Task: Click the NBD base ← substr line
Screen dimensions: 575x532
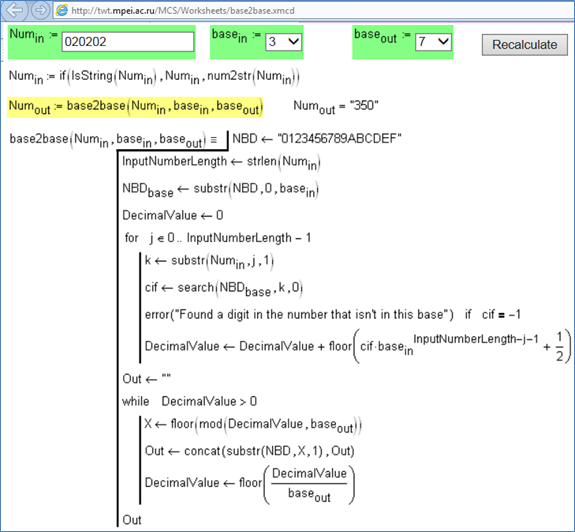Action: click(x=220, y=190)
